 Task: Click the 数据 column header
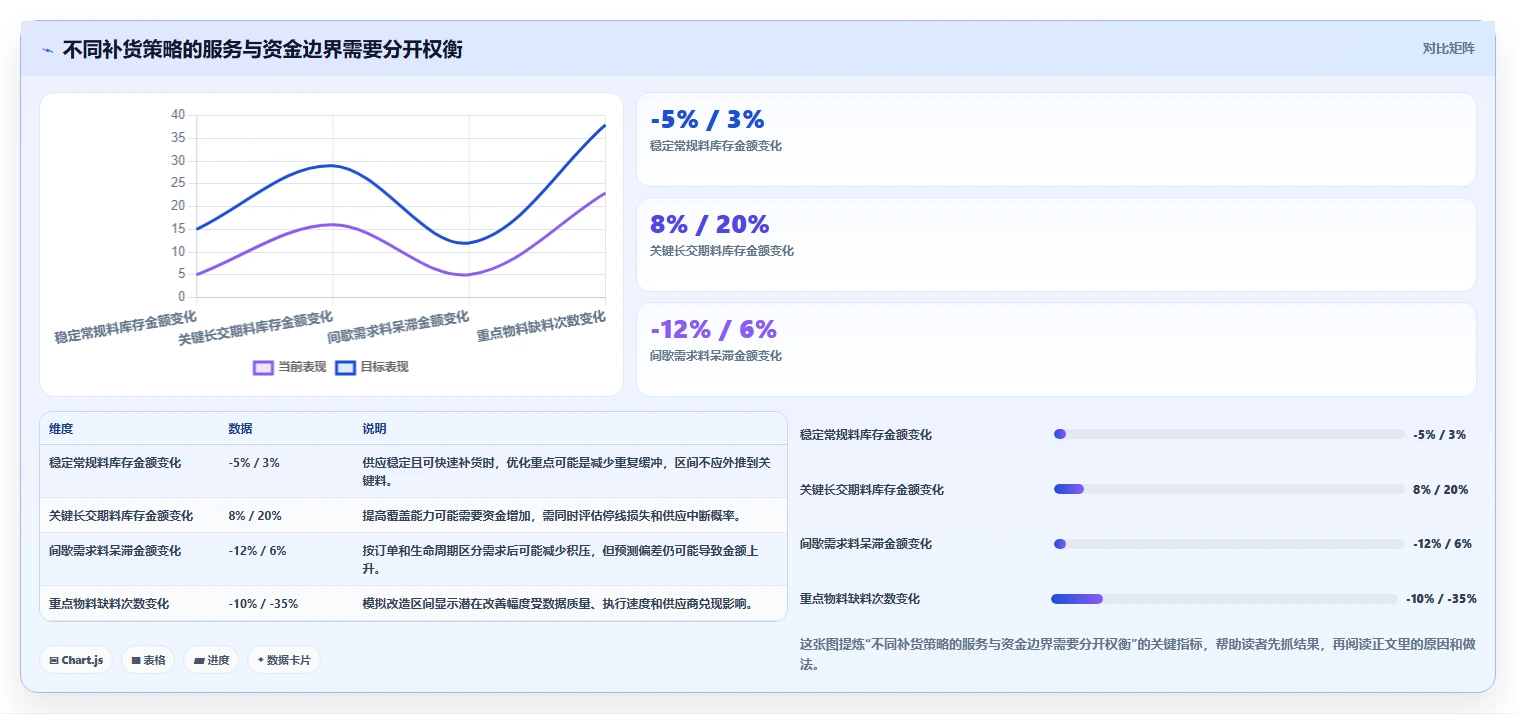pyautogui.click(x=240, y=429)
